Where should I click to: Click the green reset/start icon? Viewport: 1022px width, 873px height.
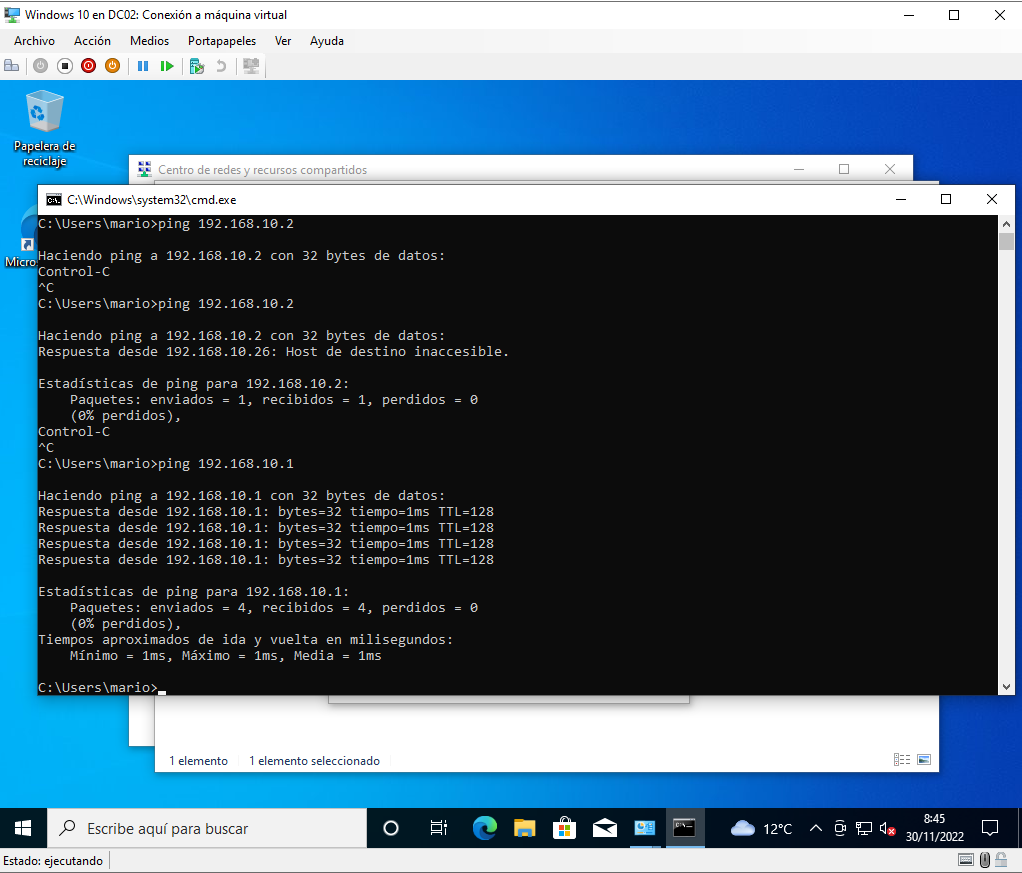pyautogui.click(x=167, y=66)
